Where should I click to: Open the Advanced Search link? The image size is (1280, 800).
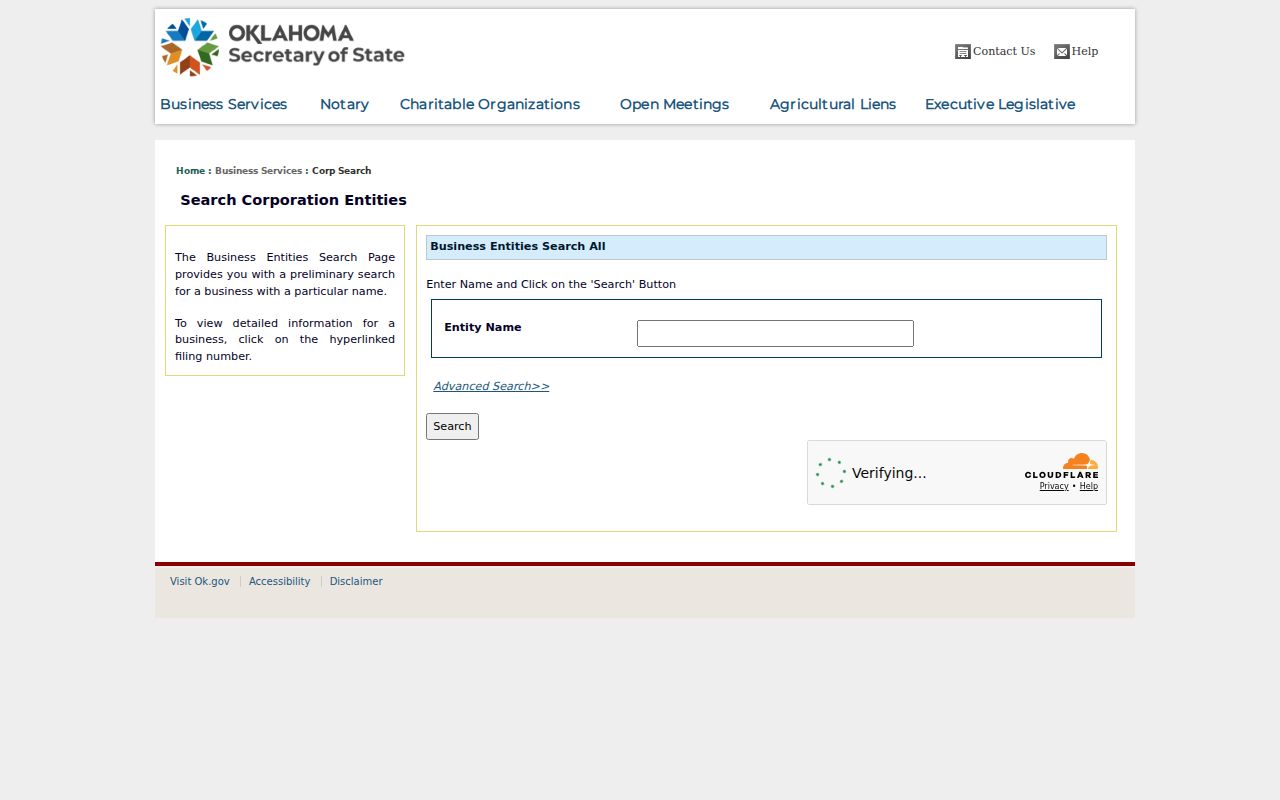pyautogui.click(x=491, y=386)
